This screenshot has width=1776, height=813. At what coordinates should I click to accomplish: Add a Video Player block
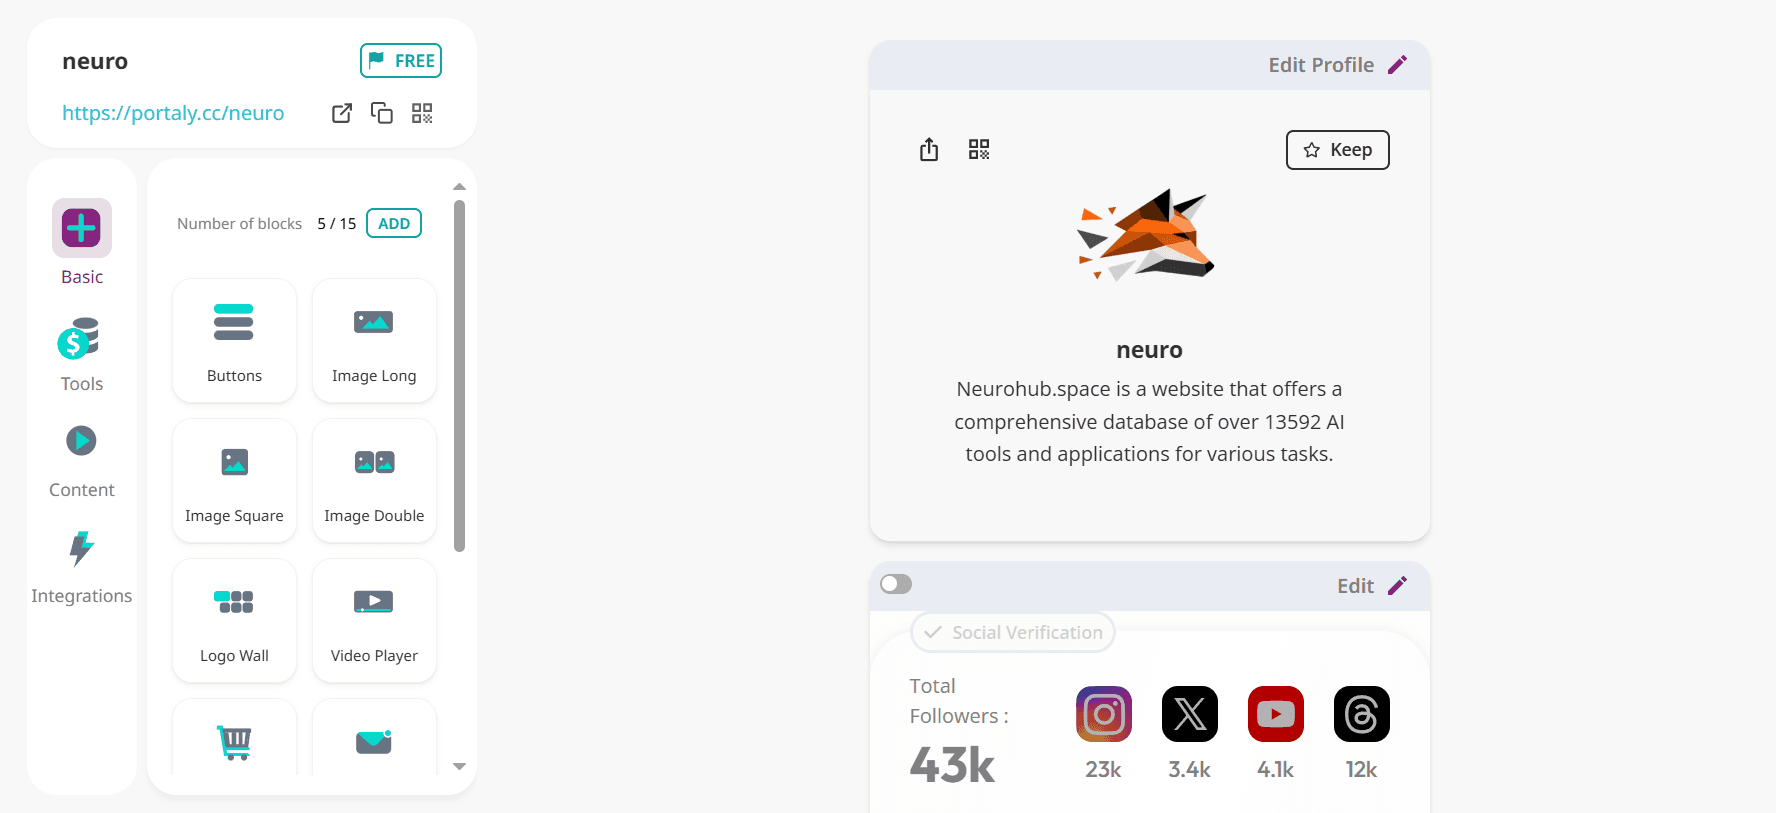[374, 620]
